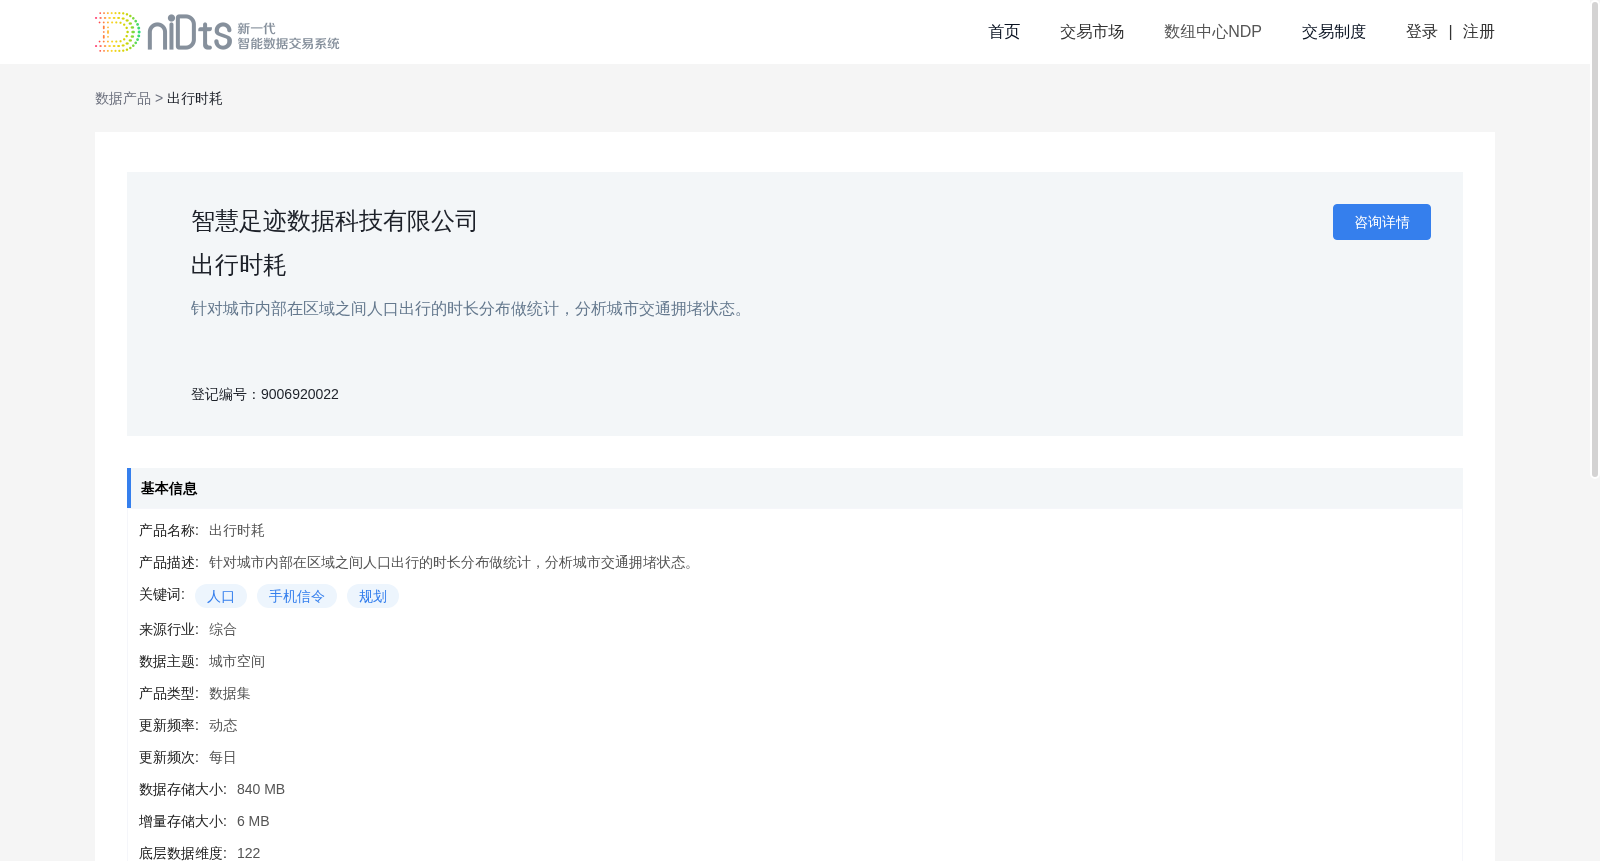The width and height of the screenshot is (1600, 861).
Task: Click 产品名称 value 出行时耗
Action: pyautogui.click(x=237, y=530)
